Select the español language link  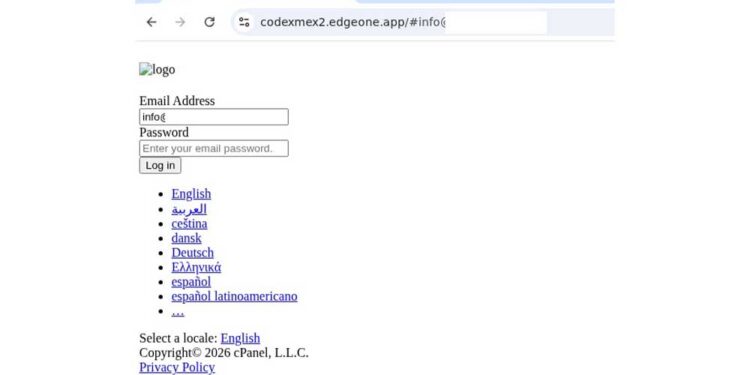(x=191, y=282)
